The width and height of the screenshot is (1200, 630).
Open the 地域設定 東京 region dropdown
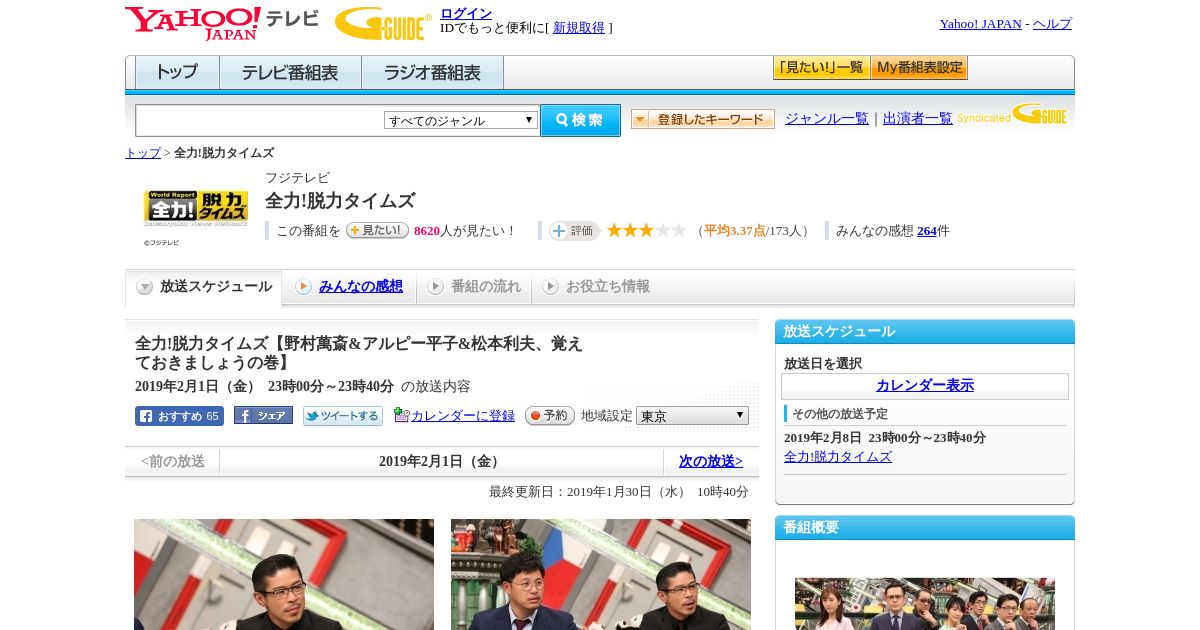[x=692, y=415]
